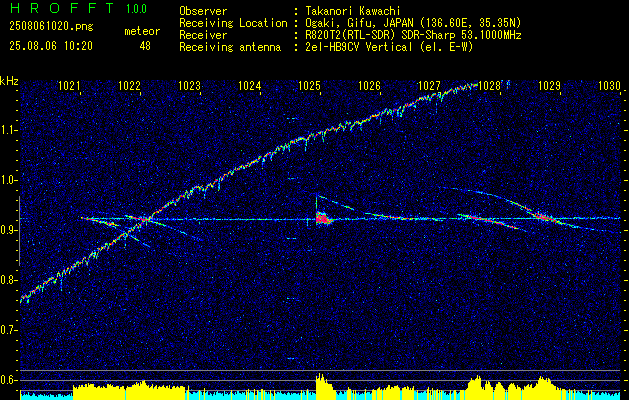629x400 pixels.
Task: Select filename 2508061020.png
Action: click(51, 27)
